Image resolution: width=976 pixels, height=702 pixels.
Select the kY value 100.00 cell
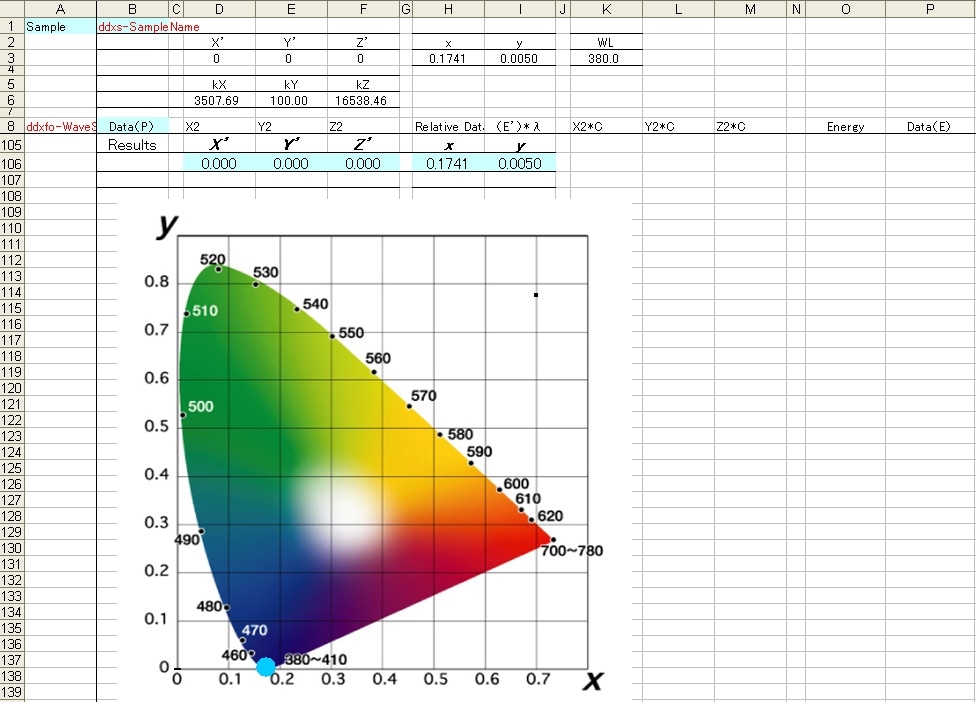(x=290, y=100)
